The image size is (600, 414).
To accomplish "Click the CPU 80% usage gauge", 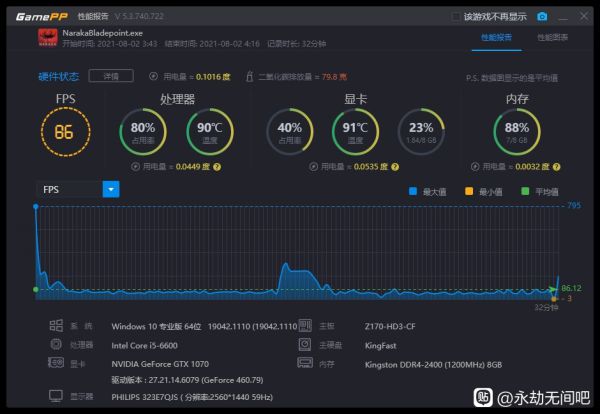I will 143,132.
